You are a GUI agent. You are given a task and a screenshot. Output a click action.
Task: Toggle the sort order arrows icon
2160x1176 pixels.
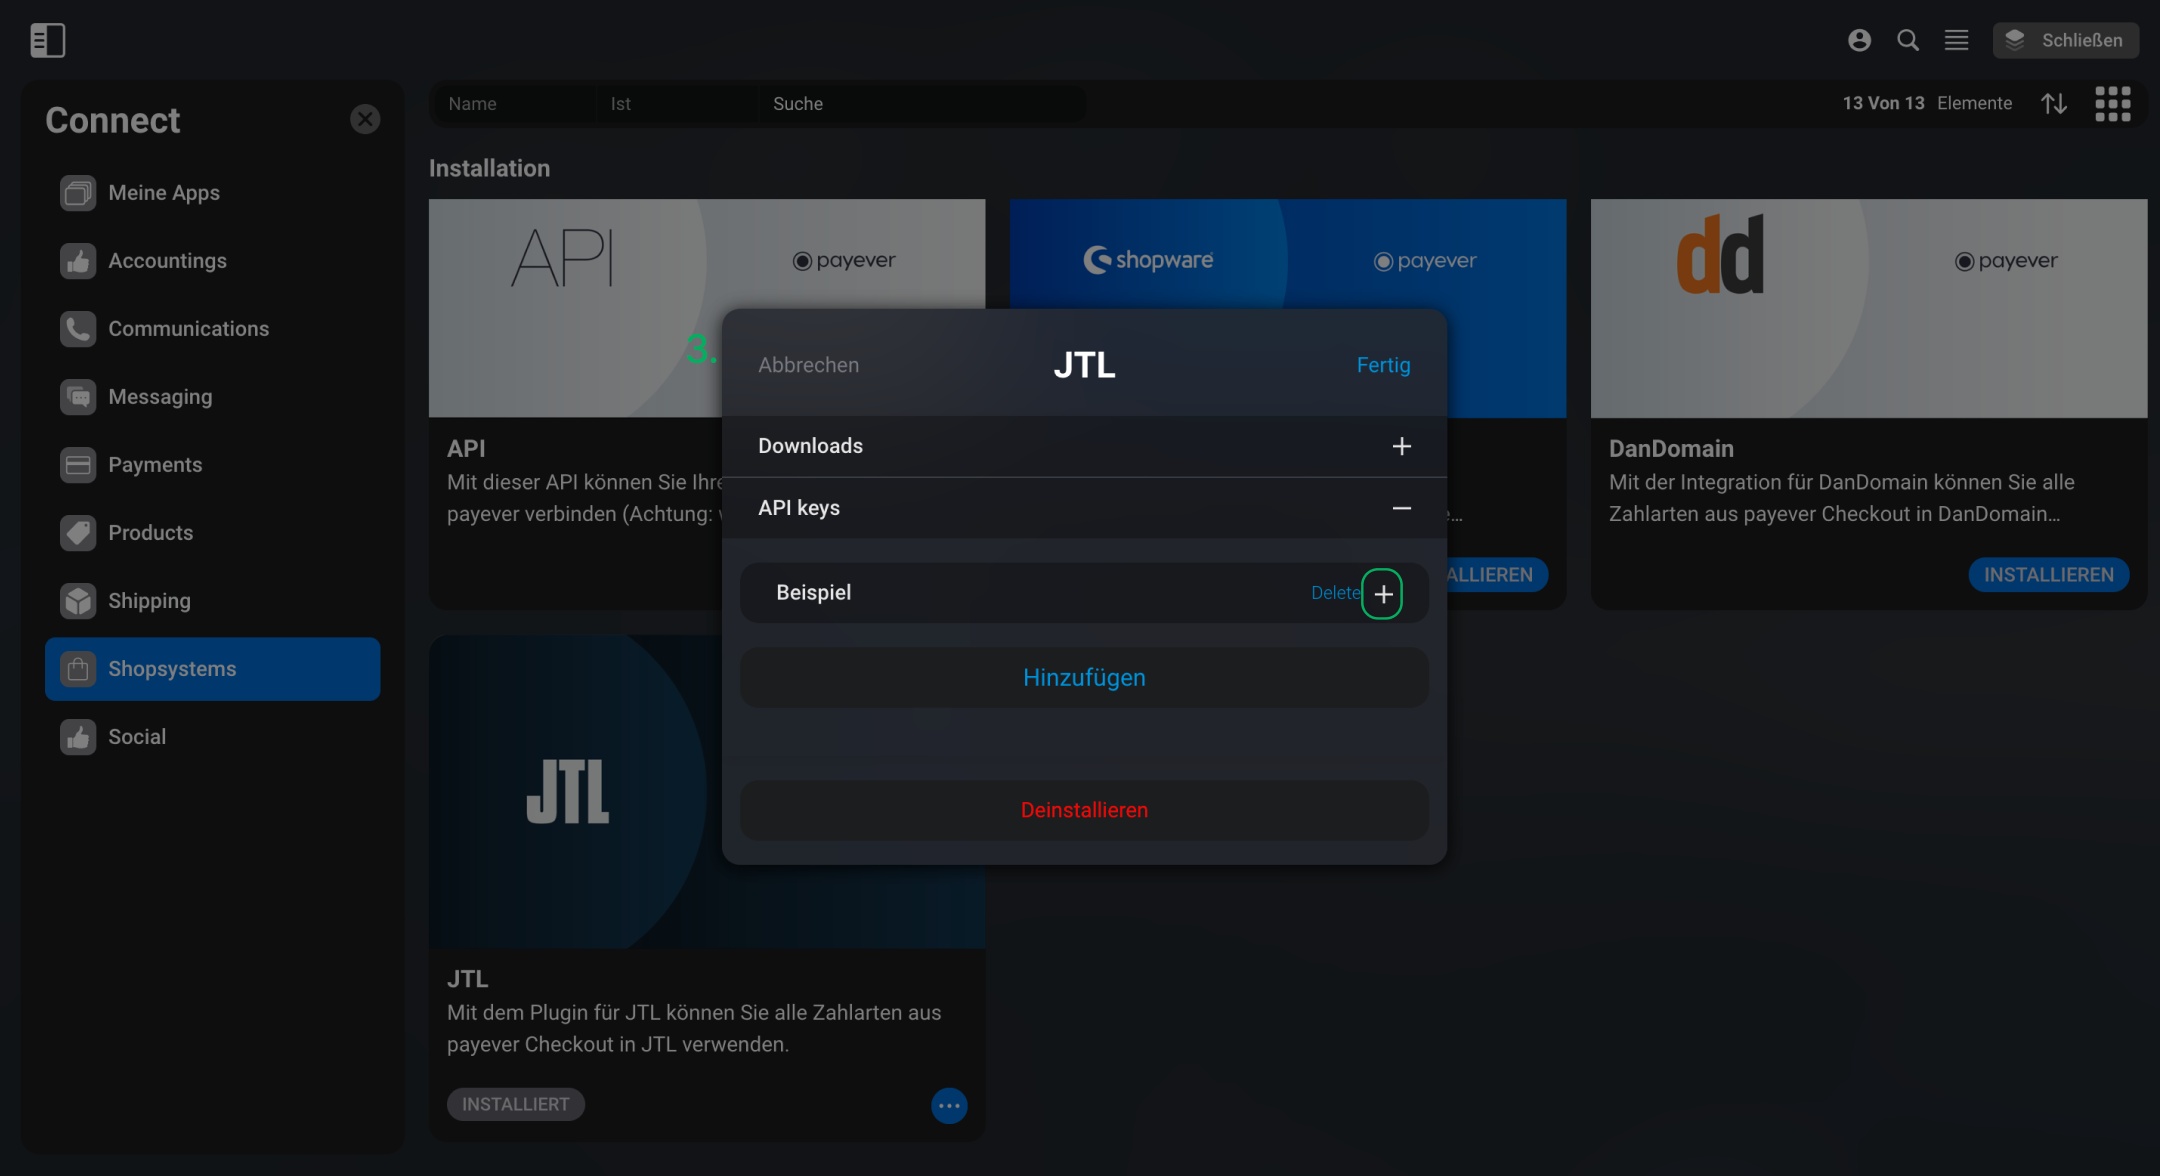[2054, 103]
